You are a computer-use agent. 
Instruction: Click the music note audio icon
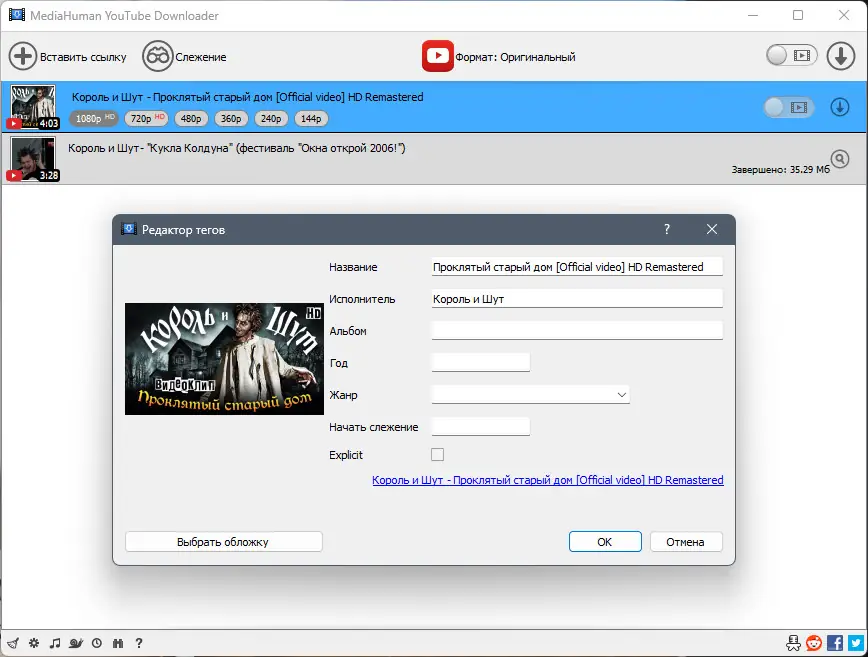[x=56, y=643]
